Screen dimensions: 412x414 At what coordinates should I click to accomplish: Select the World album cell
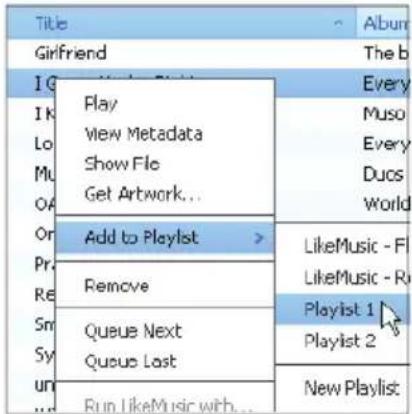point(386,204)
